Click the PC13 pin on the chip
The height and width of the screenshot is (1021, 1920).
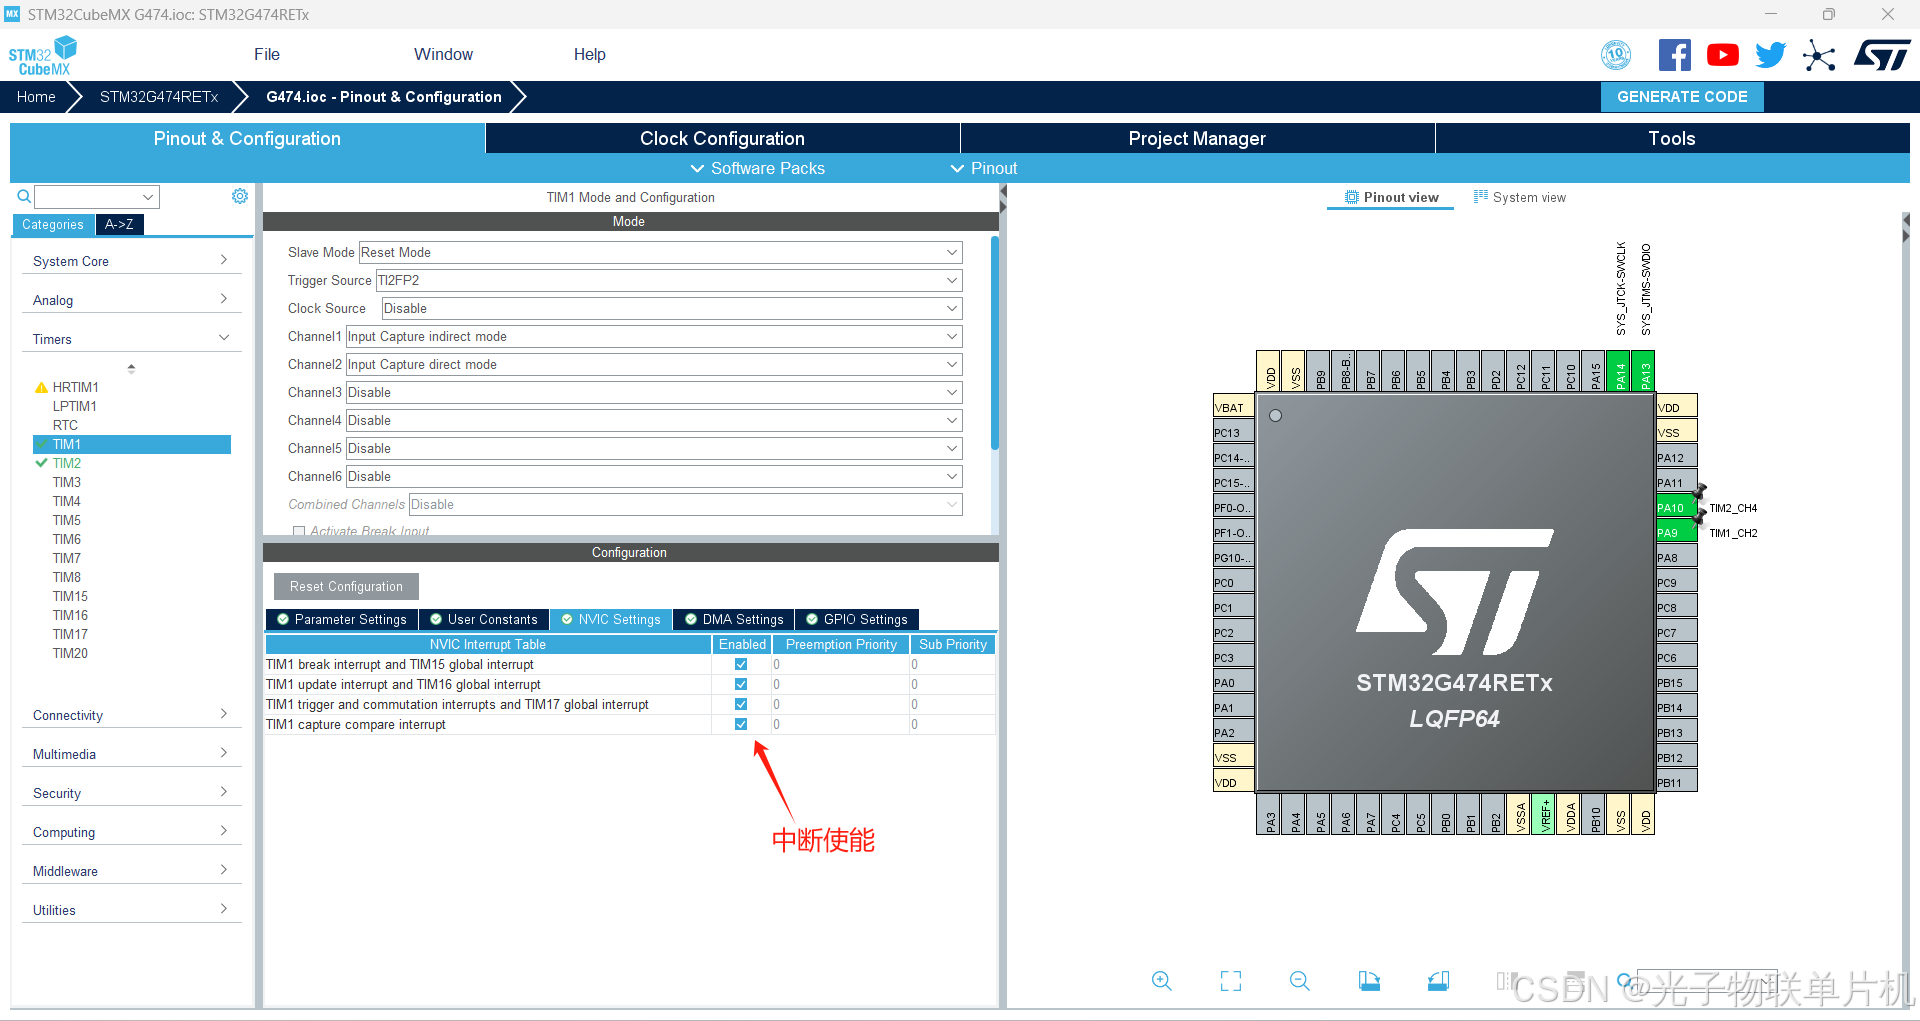(x=1233, y=433)
